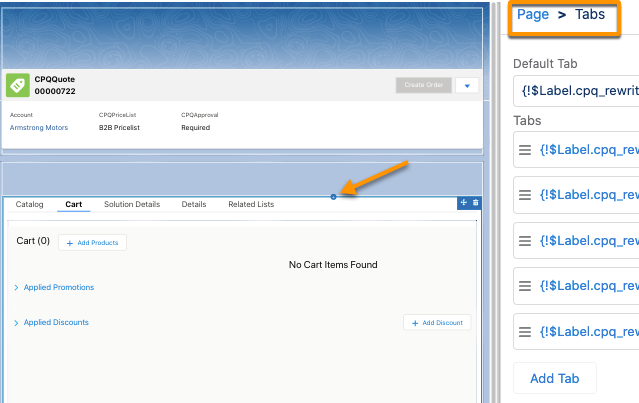This screenshot has width=639, height=403.
Task: Open the second tab label in Tabs list
Action: 589,195
